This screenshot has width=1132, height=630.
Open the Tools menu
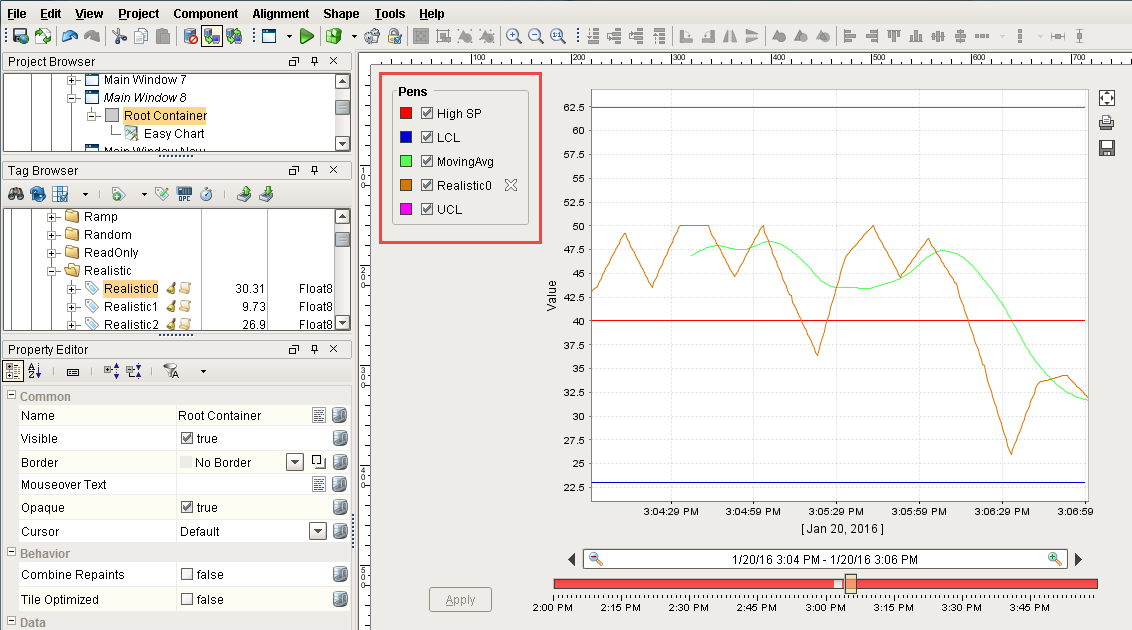coord(390,14)
